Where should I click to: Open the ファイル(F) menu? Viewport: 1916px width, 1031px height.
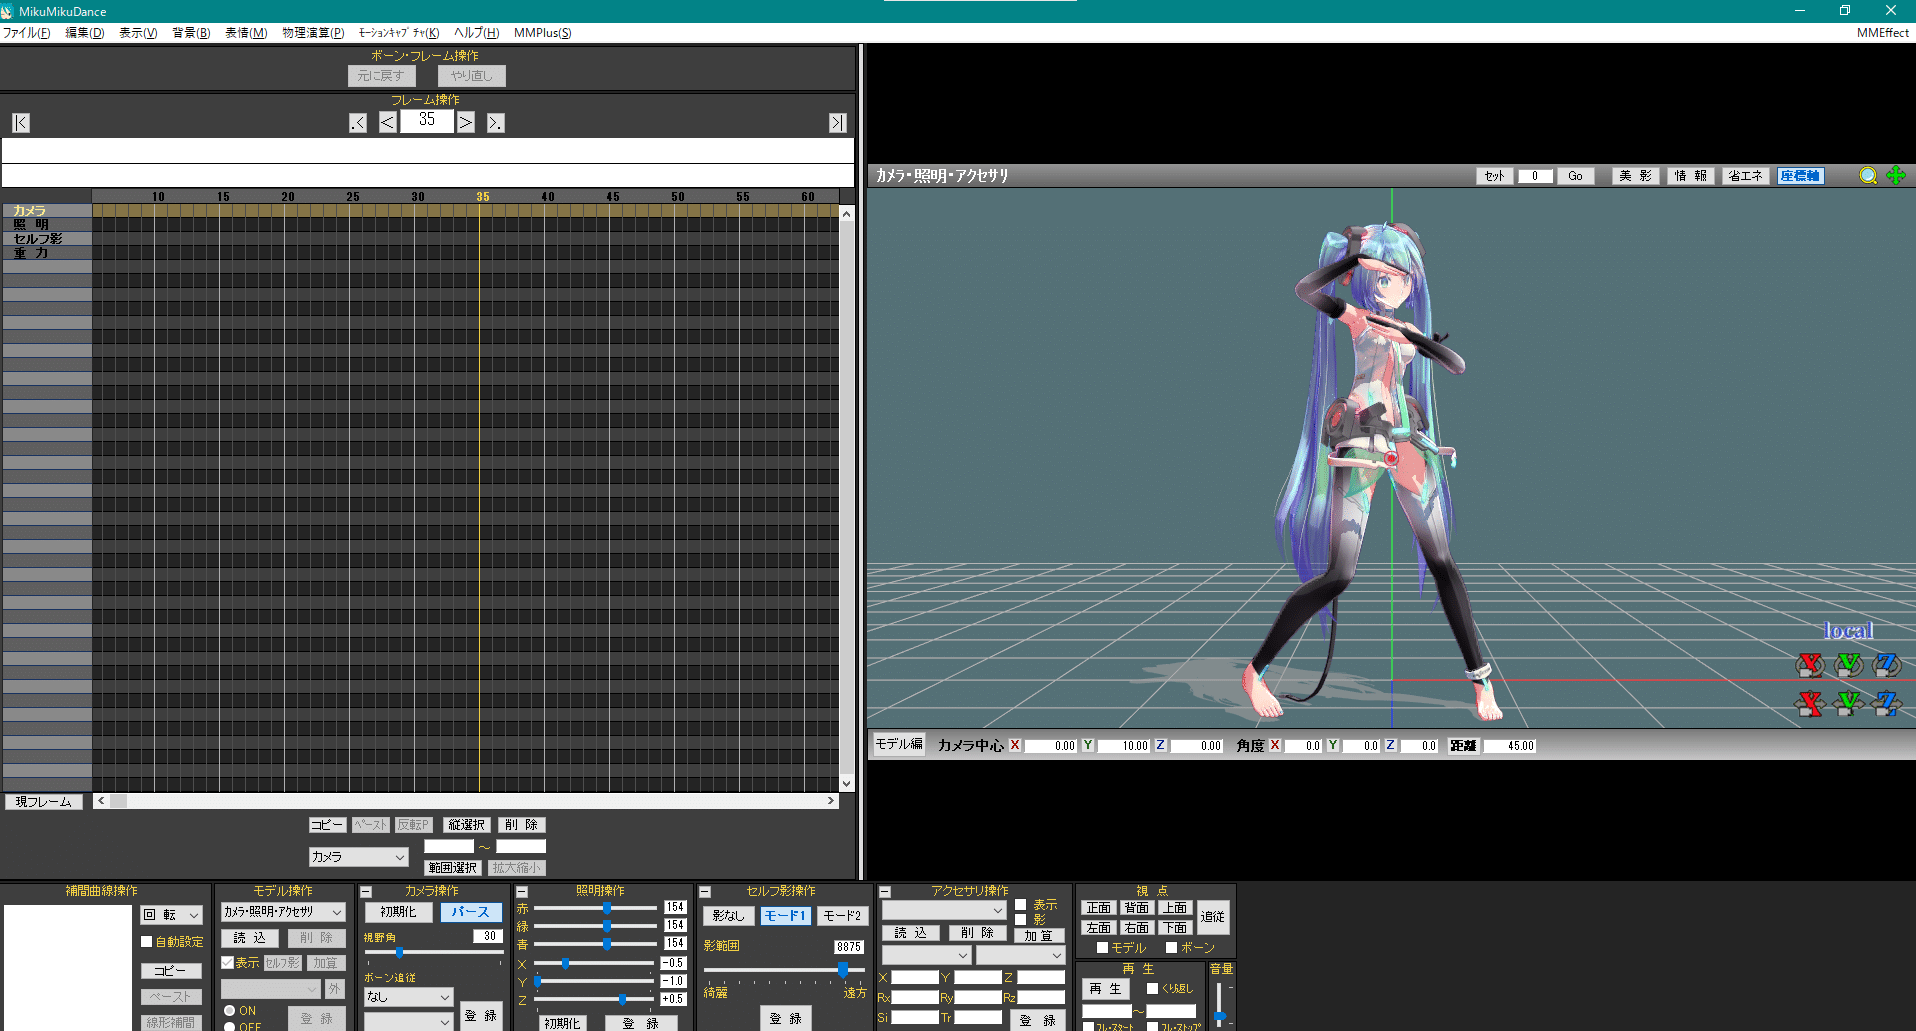click(26, 33)
